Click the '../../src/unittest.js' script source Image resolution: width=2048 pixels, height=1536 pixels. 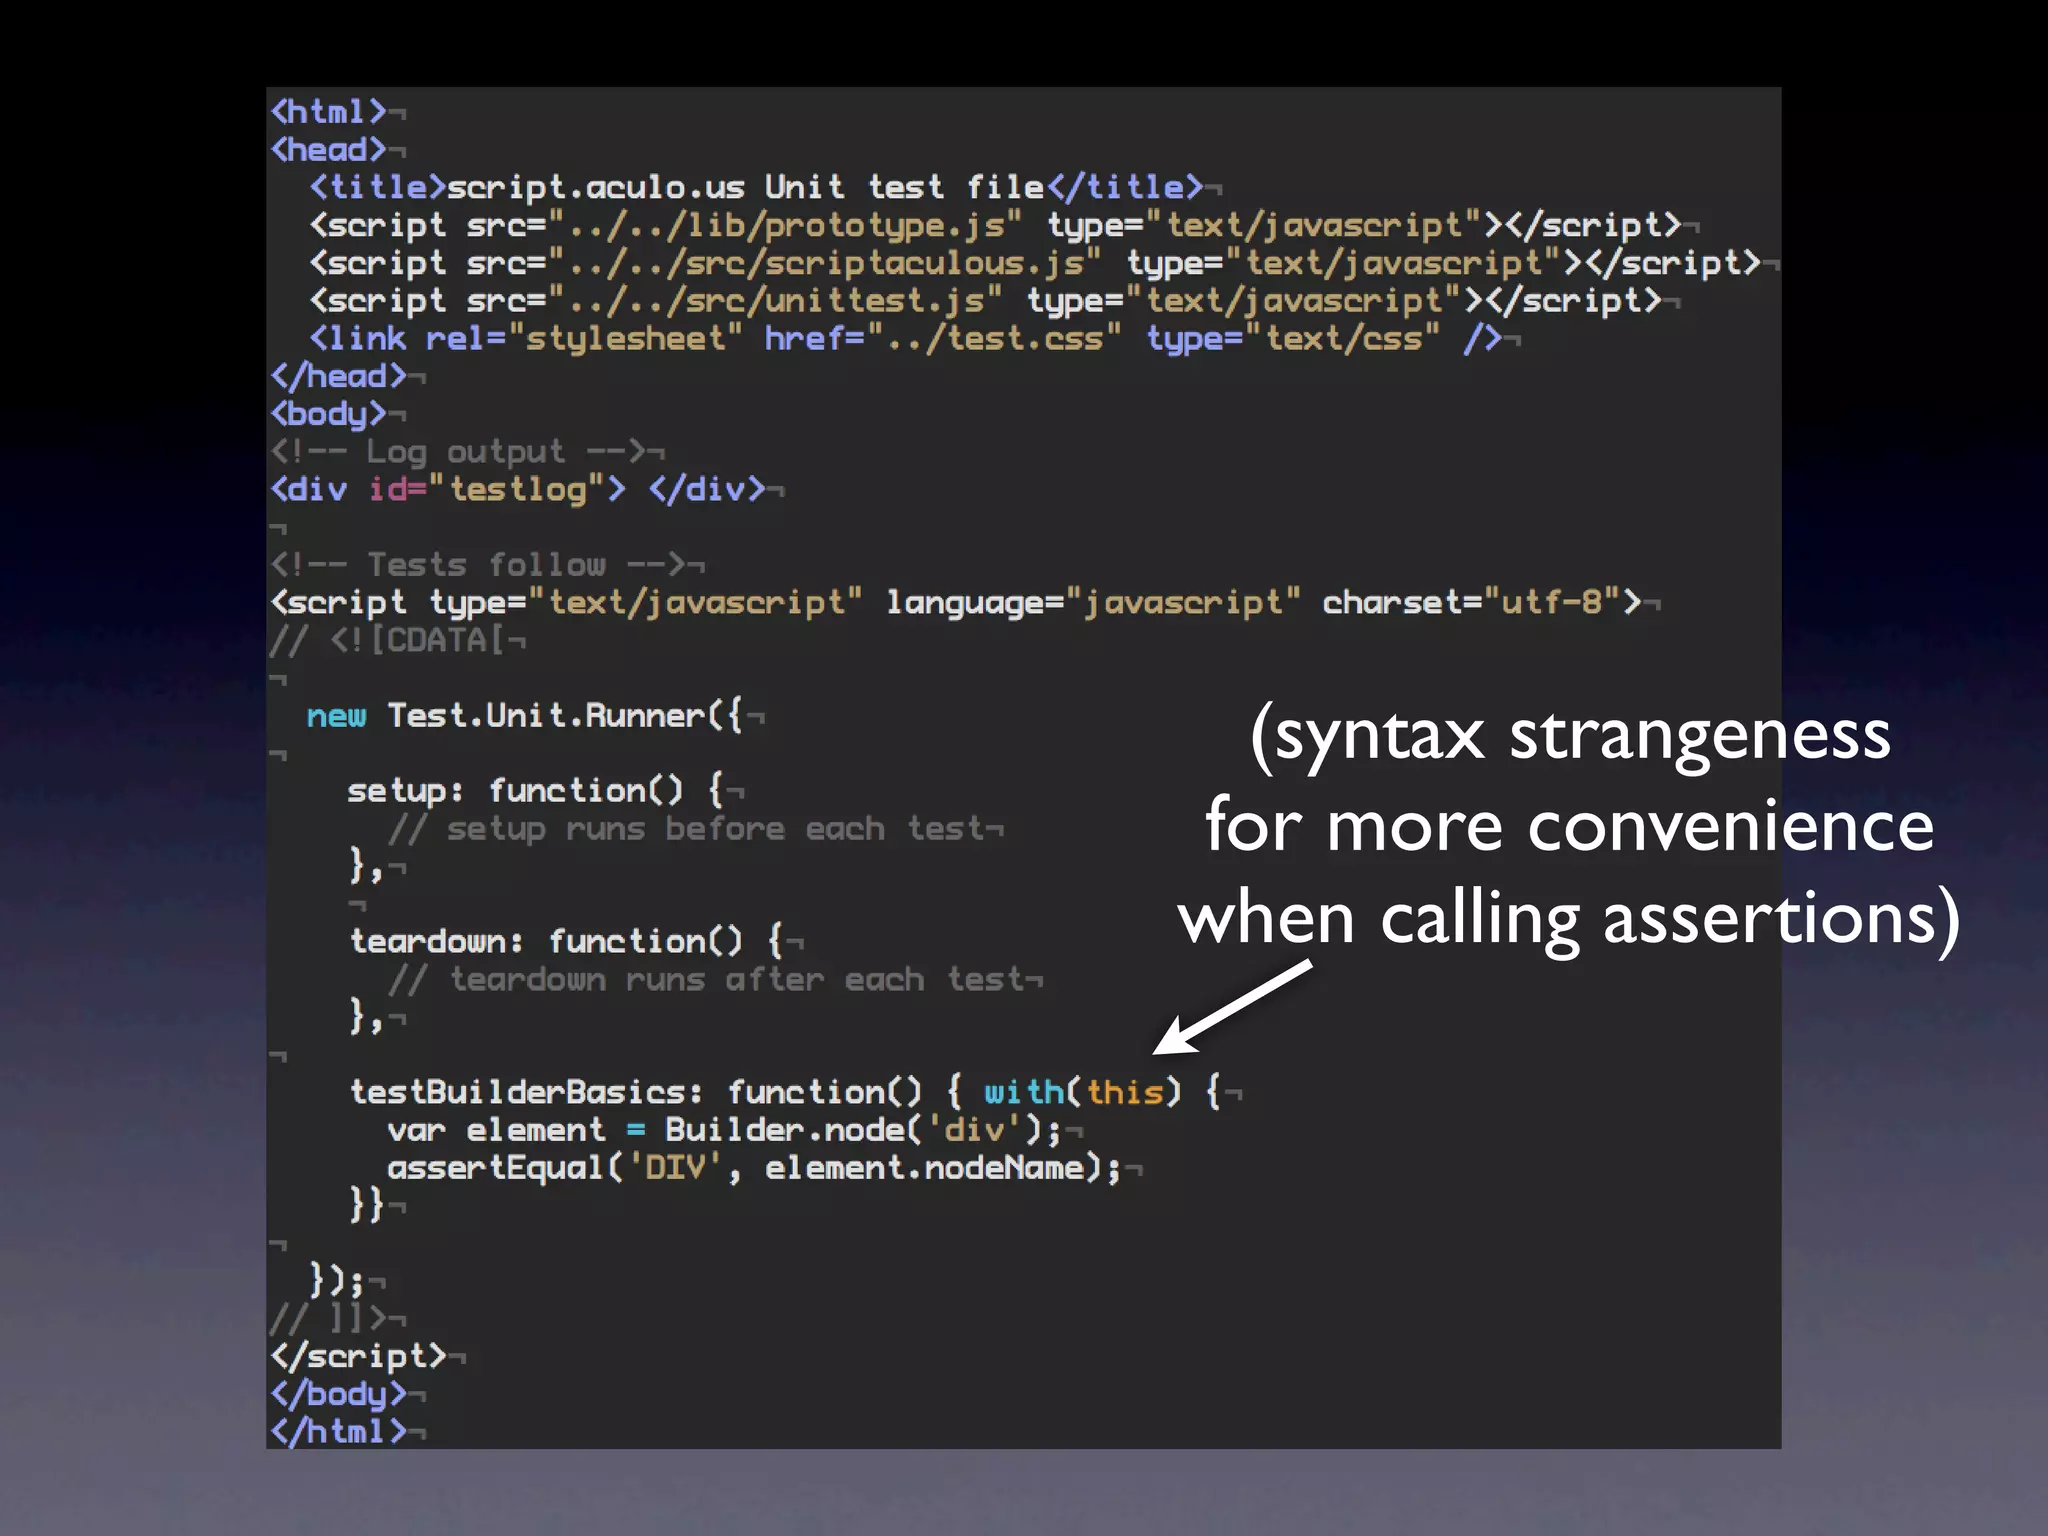pyautogui.click(x=775, y=300)
